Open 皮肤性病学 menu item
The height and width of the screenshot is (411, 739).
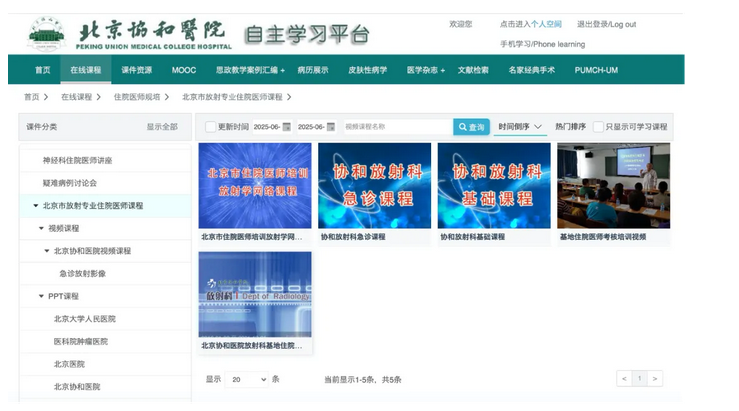(368, 70)
